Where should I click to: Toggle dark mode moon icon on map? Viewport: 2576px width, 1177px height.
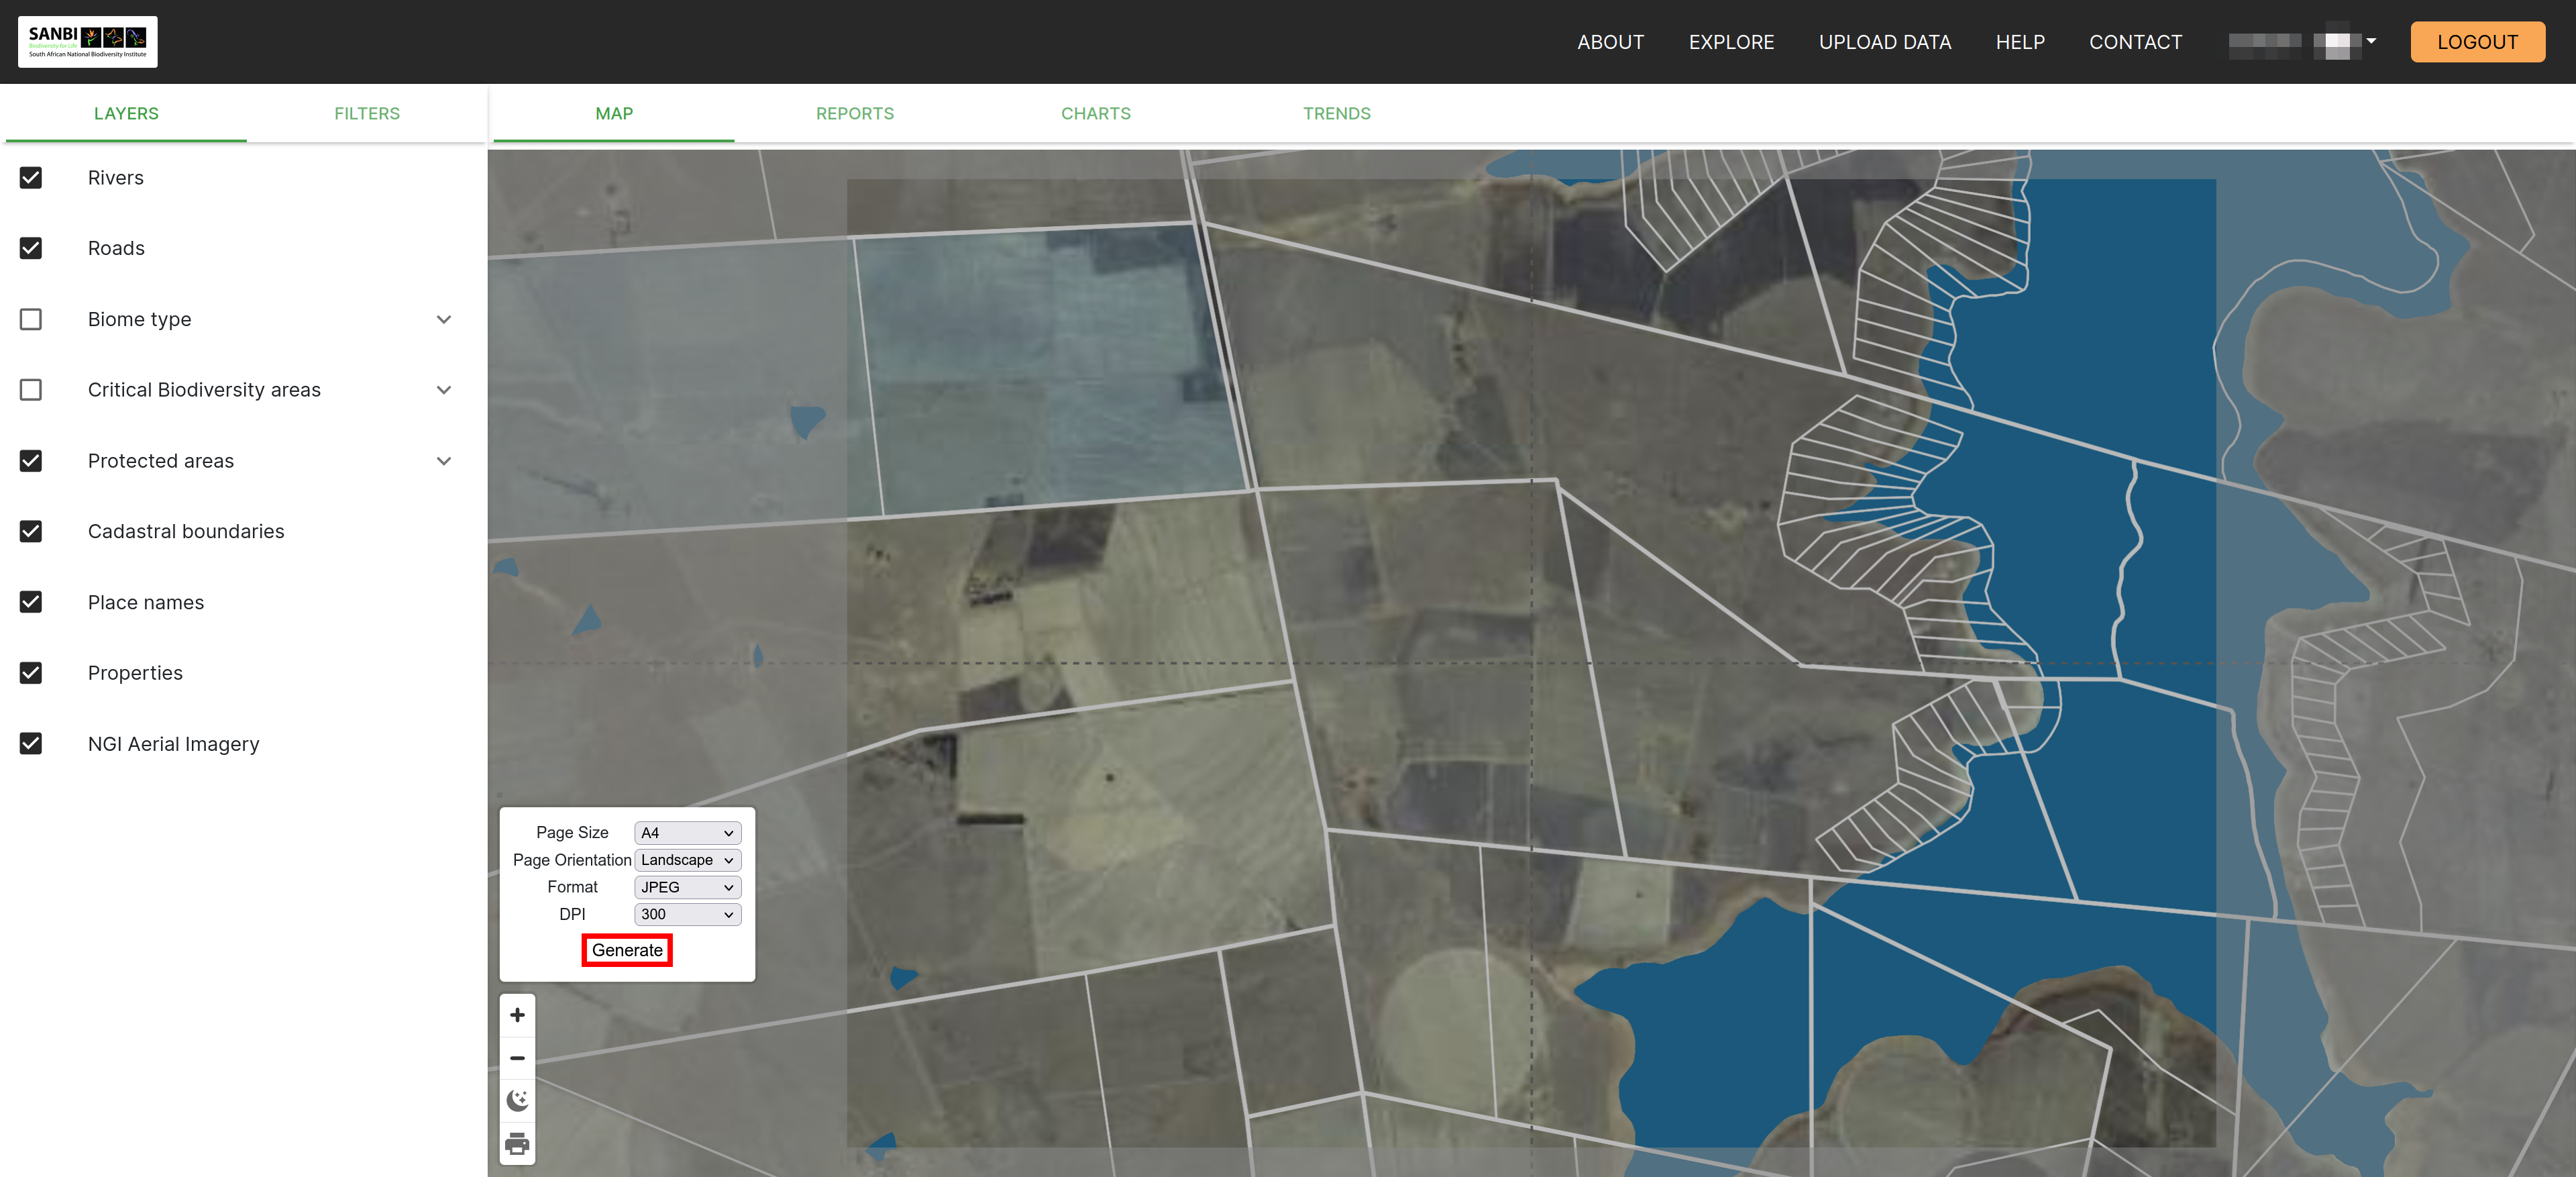click(x=517, y=1101)
